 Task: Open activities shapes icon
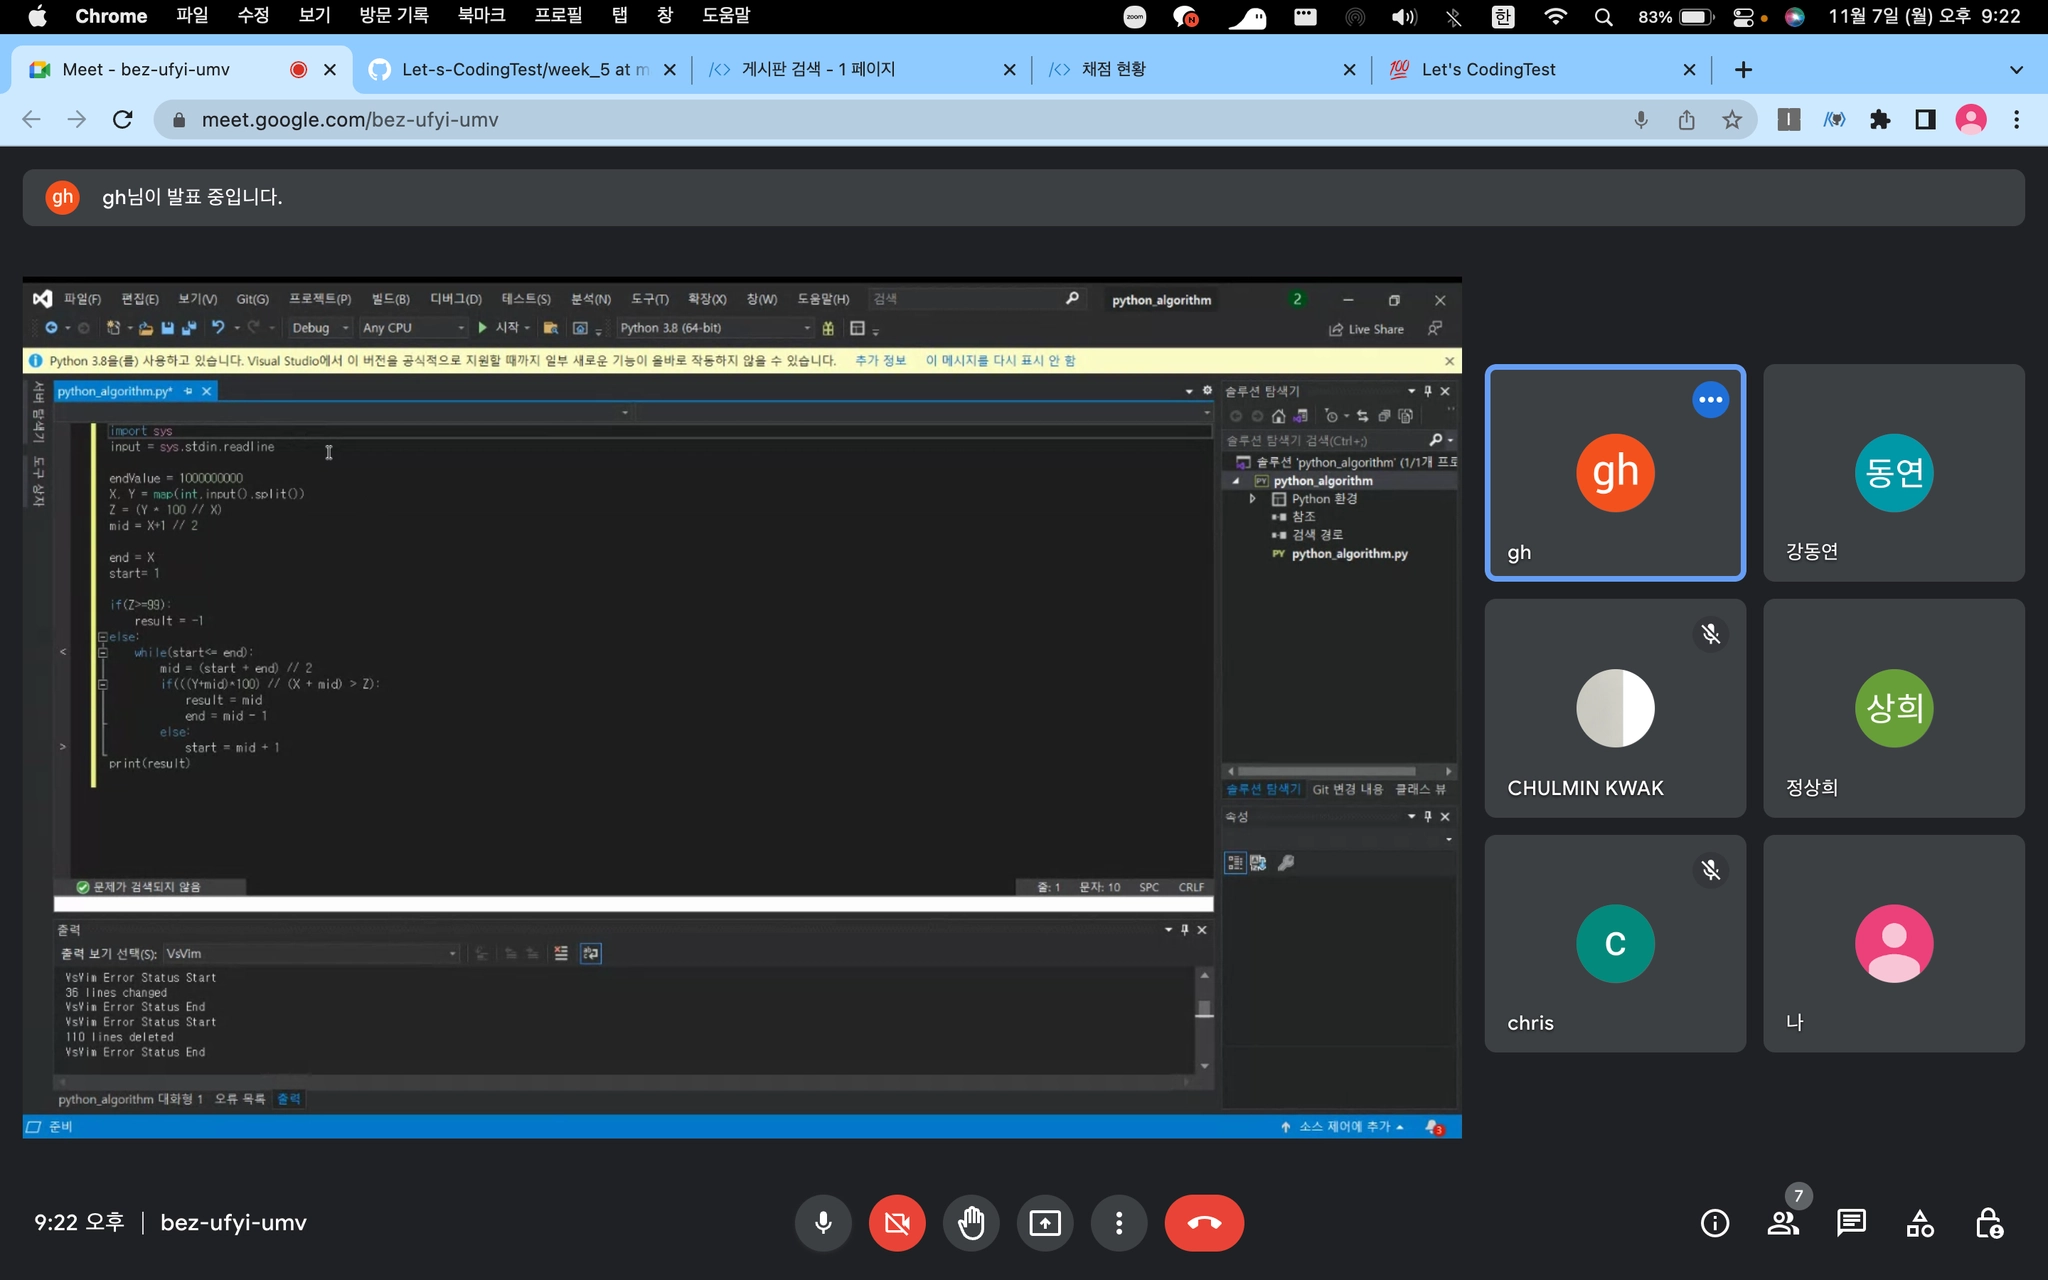click(1920, 1222)
